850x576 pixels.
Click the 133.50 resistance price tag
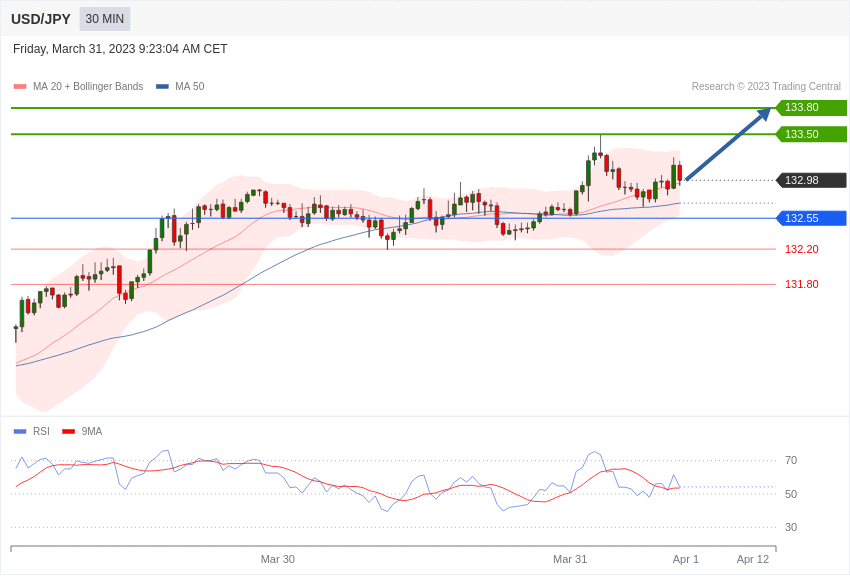pyautogui.click(x=811, y=134)
